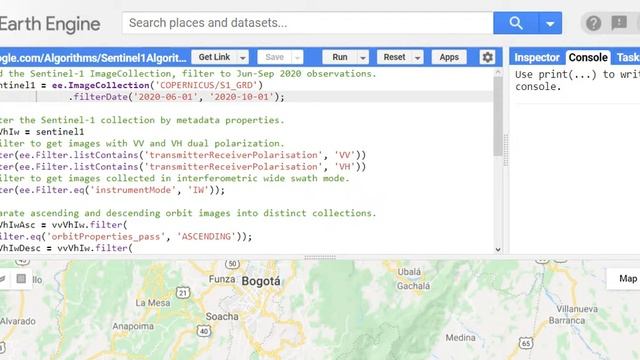Click the Villanueva label on the map
The width and height of the screenshot is (640, 360).
(x=577, y=309)
